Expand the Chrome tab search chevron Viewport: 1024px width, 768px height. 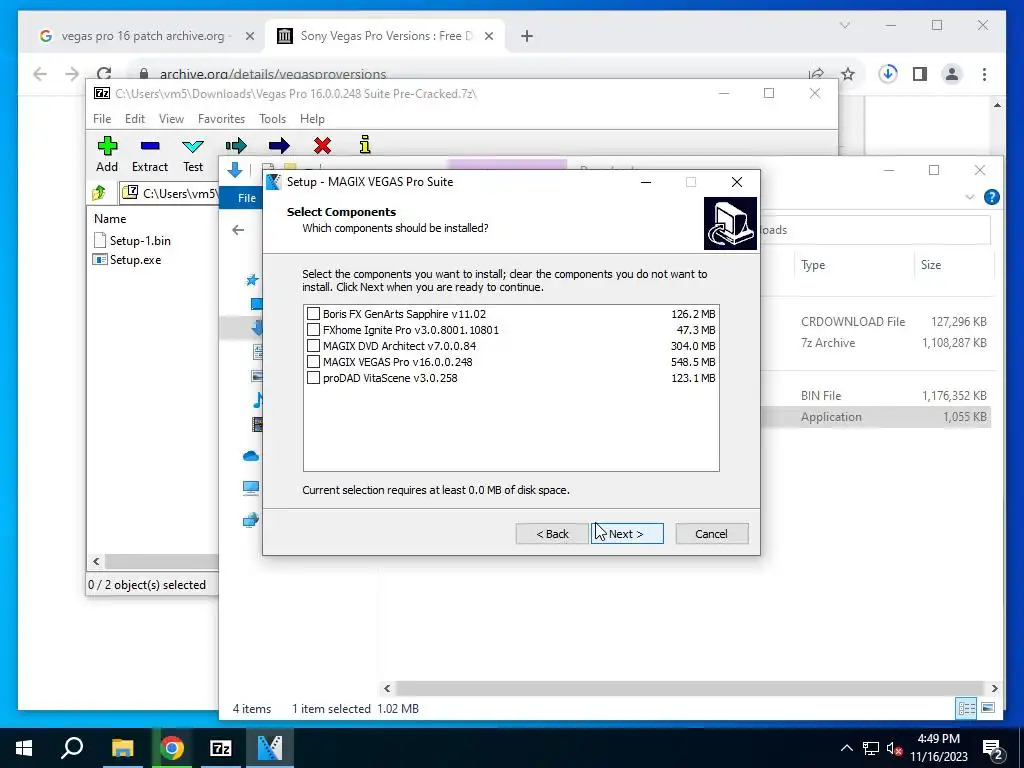tap(845, 25)
